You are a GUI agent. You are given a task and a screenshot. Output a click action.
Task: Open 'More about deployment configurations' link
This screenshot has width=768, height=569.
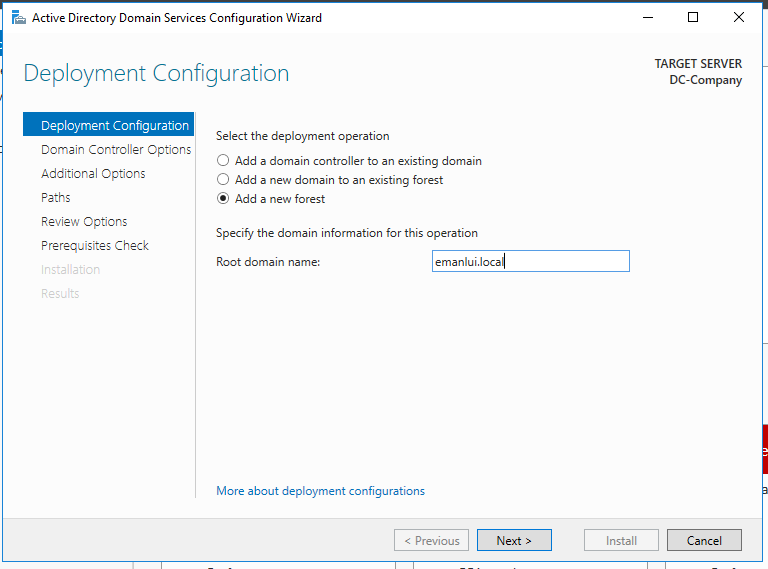point(320,491)
